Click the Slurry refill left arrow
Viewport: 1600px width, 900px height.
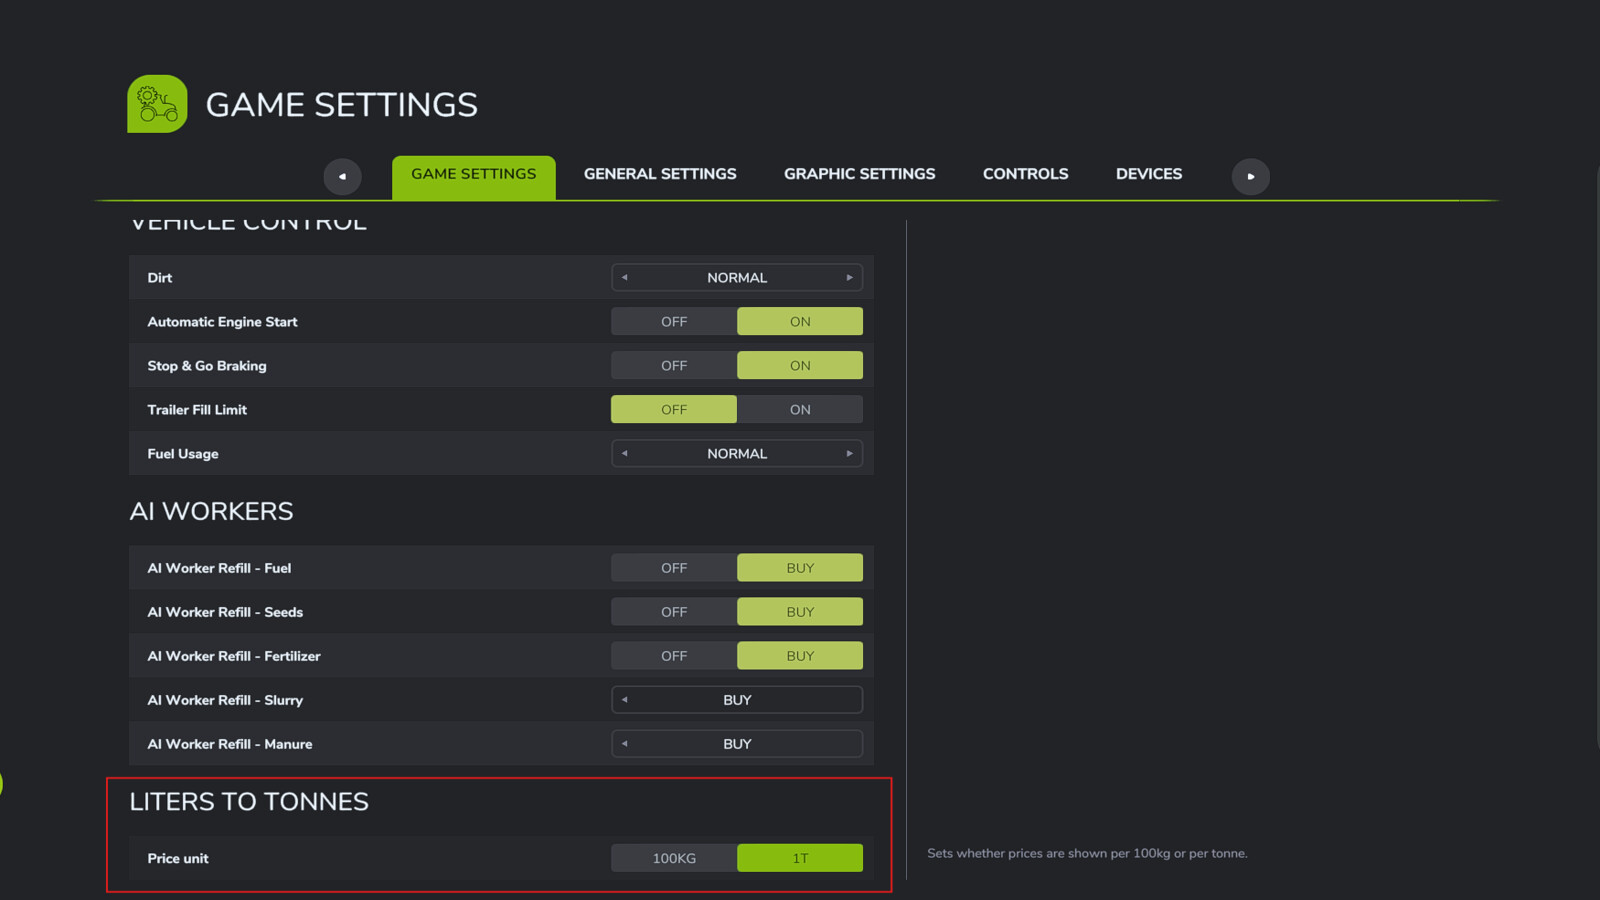625,700
